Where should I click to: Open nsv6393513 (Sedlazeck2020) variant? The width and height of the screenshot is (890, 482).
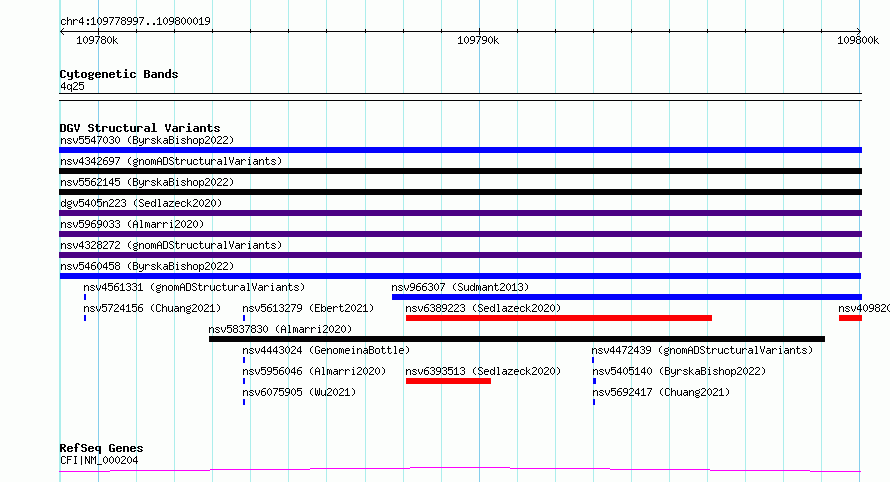click(483, 371)
